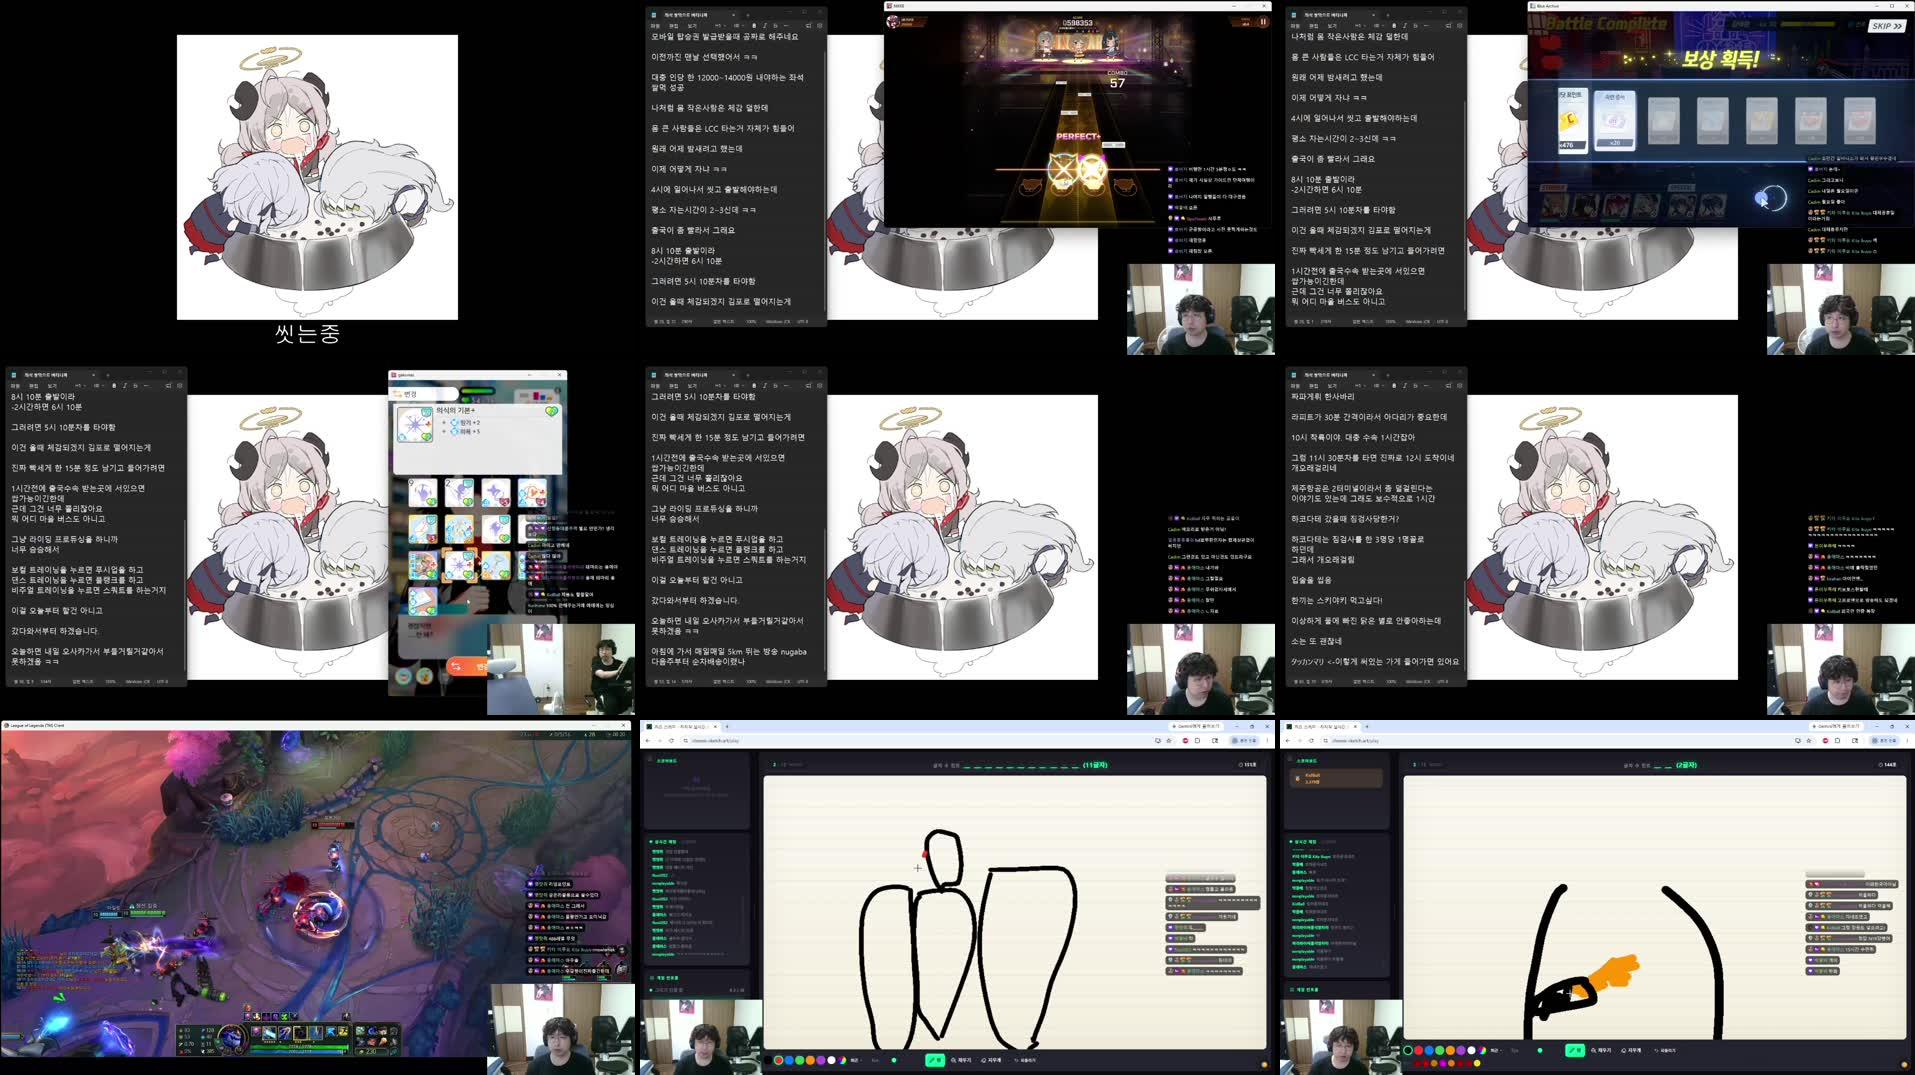Open 편집 menu in notepad beside rhythm game
Screen dimensions: 1915x1075
[x=673, y=26]
